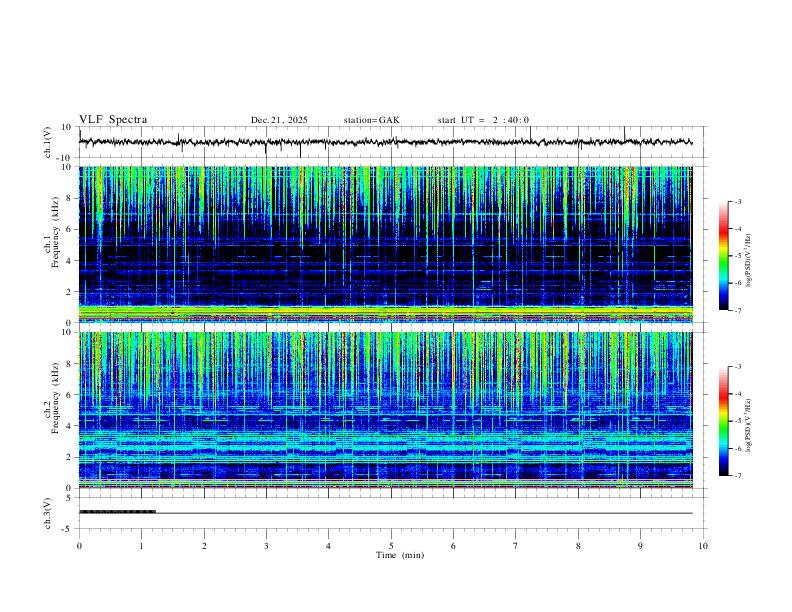Click the ch.2 spectrogram color scale bar
The width and height of the screenshot is (792, 612).
723,421
